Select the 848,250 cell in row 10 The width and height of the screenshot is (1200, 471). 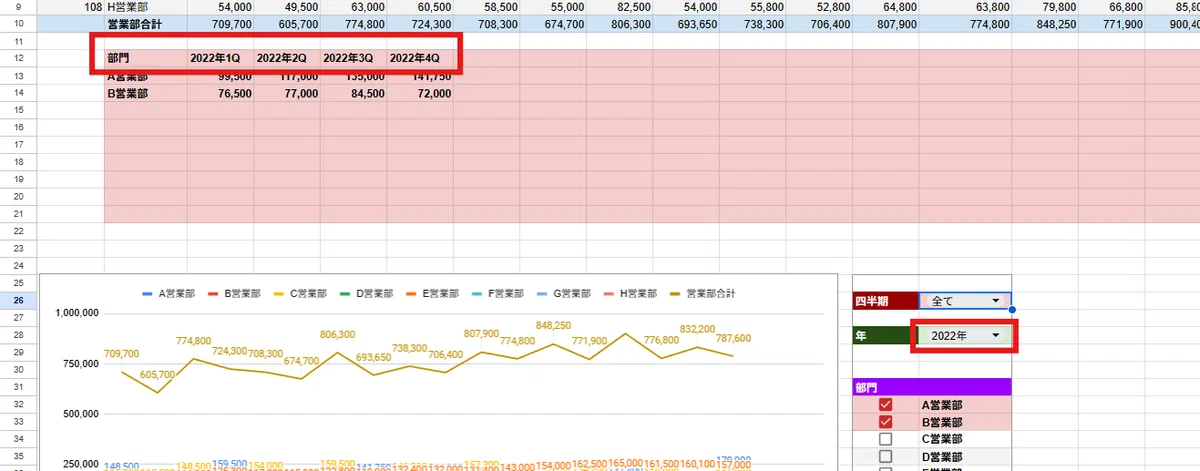[1044, 23]
